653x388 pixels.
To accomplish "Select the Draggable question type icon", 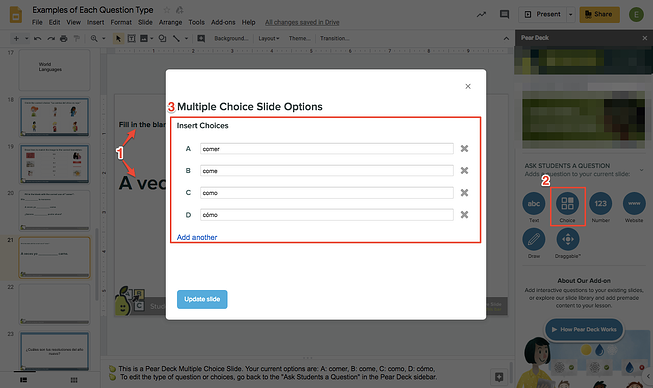I will [x=567, y=239].
